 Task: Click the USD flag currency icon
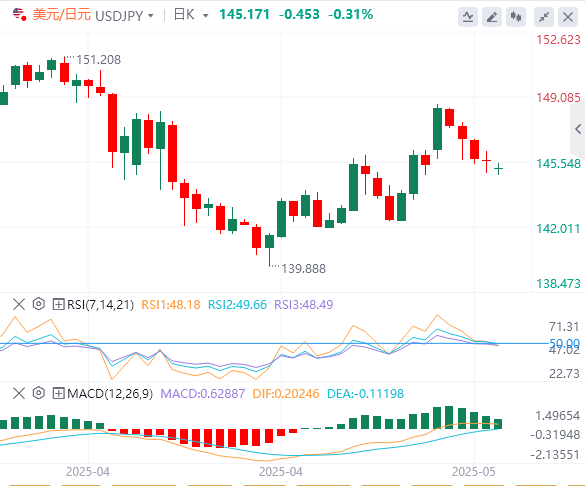click(x=19, y=15)
